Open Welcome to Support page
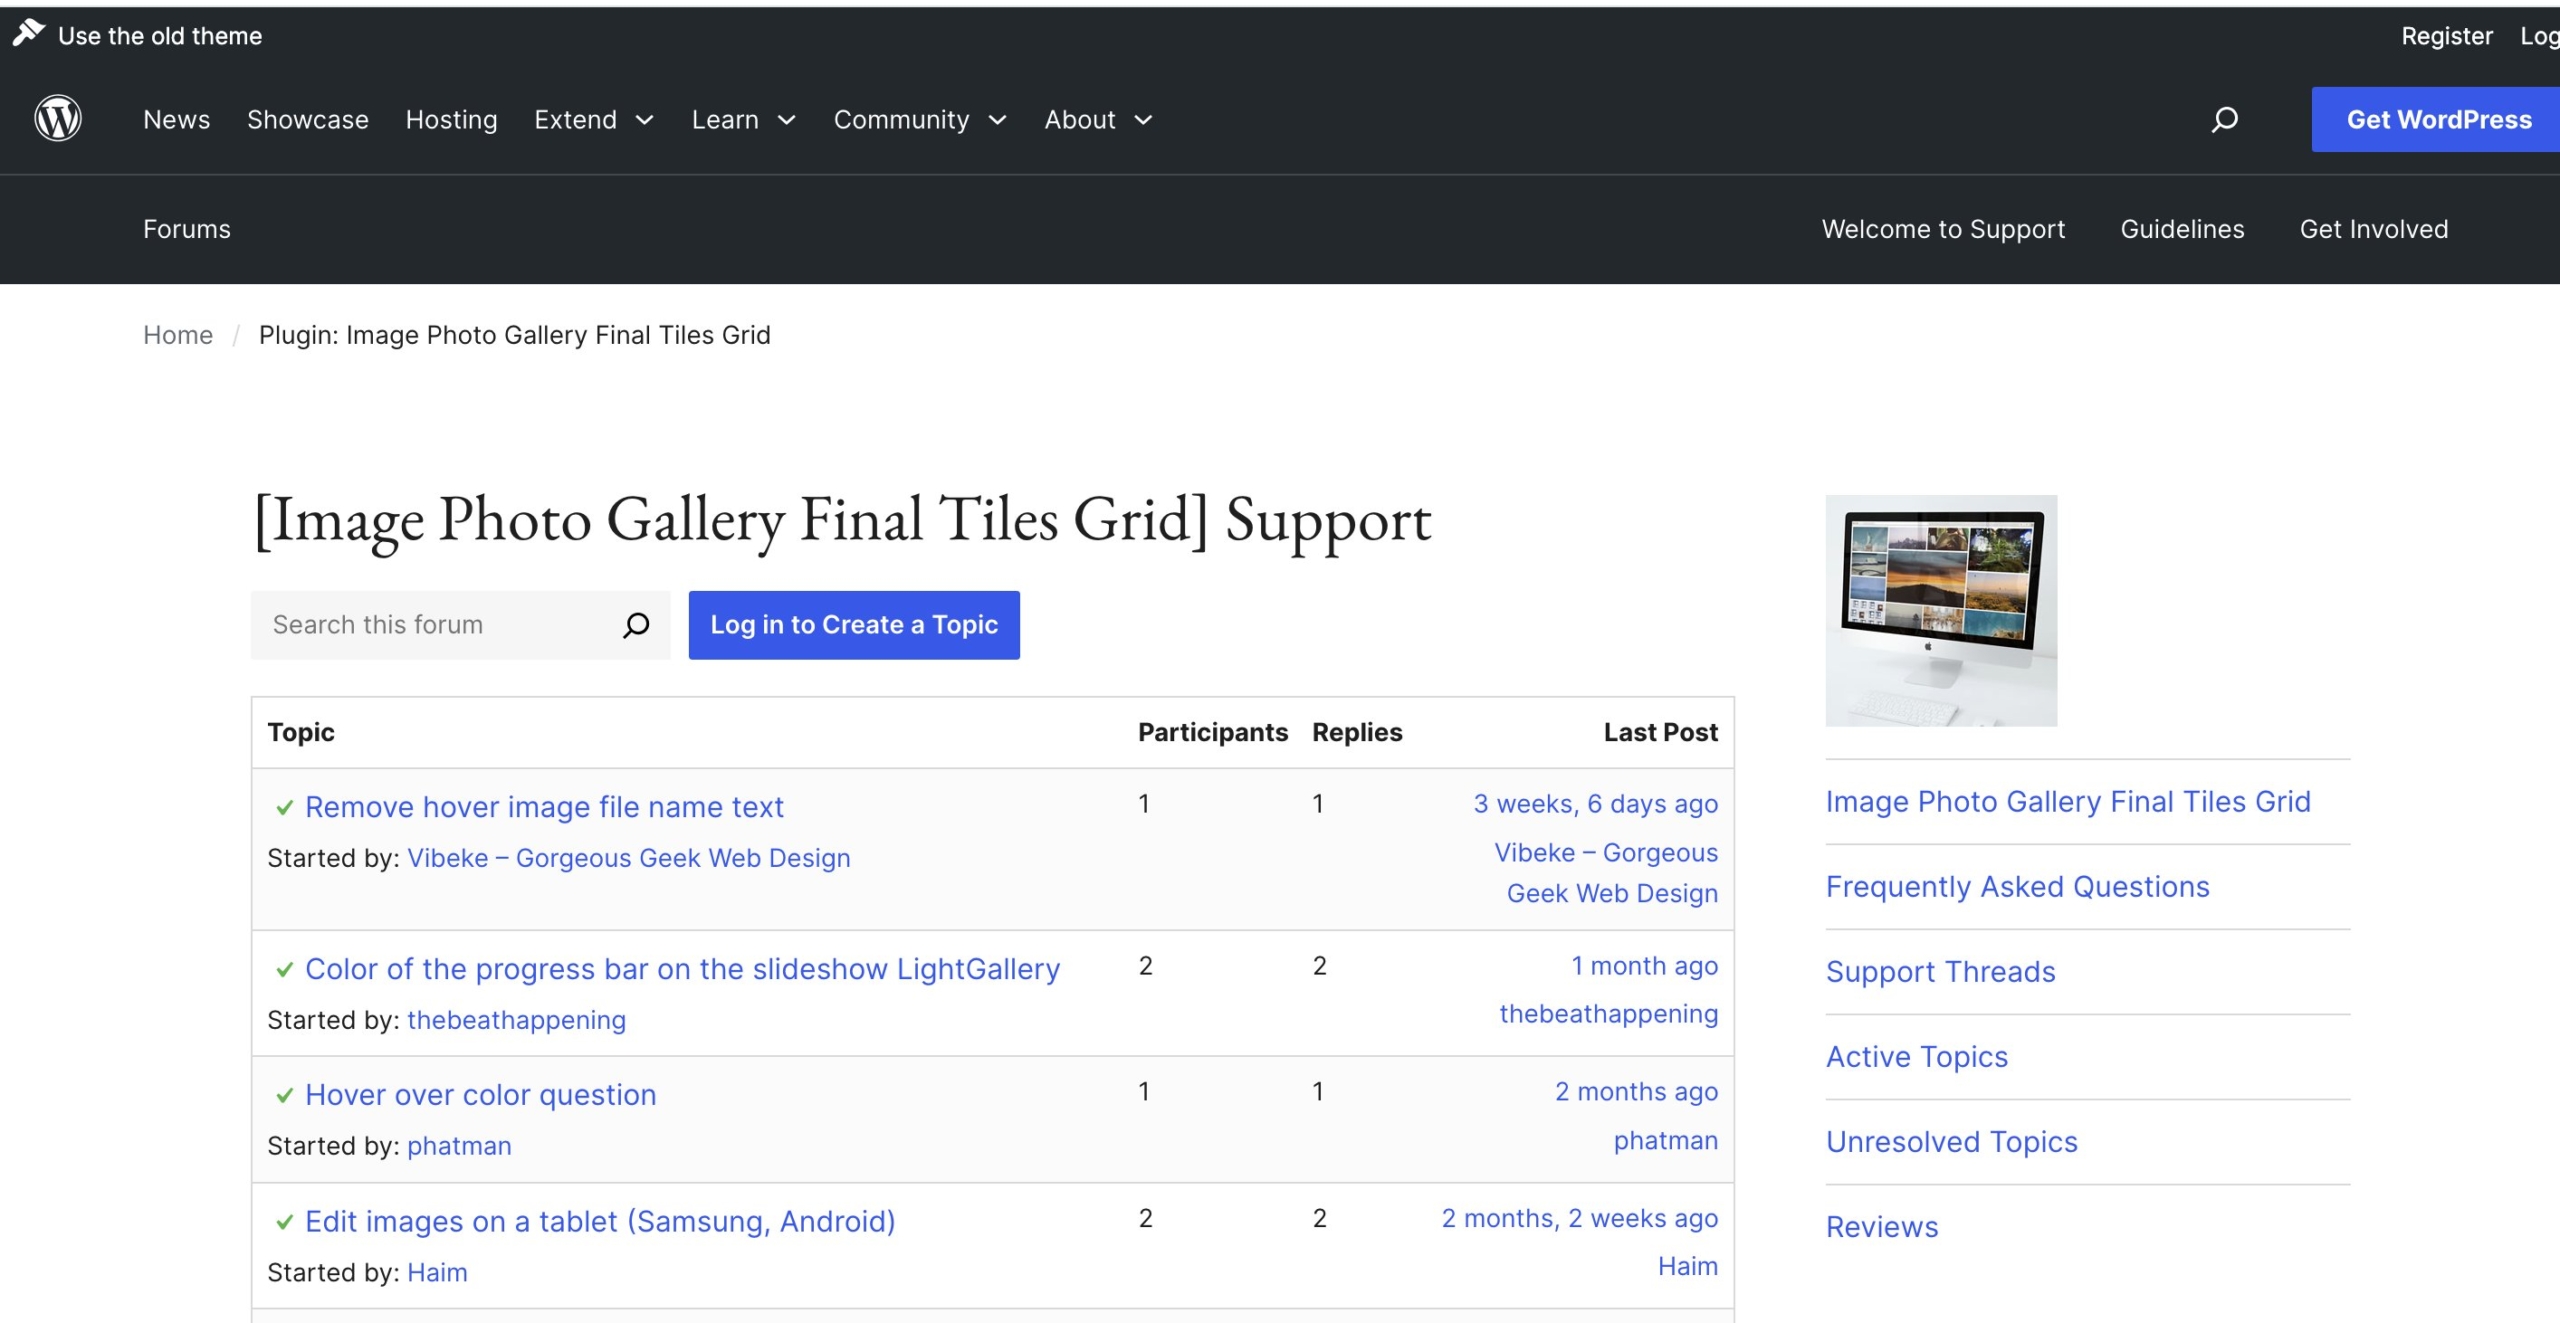This screenshot has width=2560, height=1323. point(1943,229)
